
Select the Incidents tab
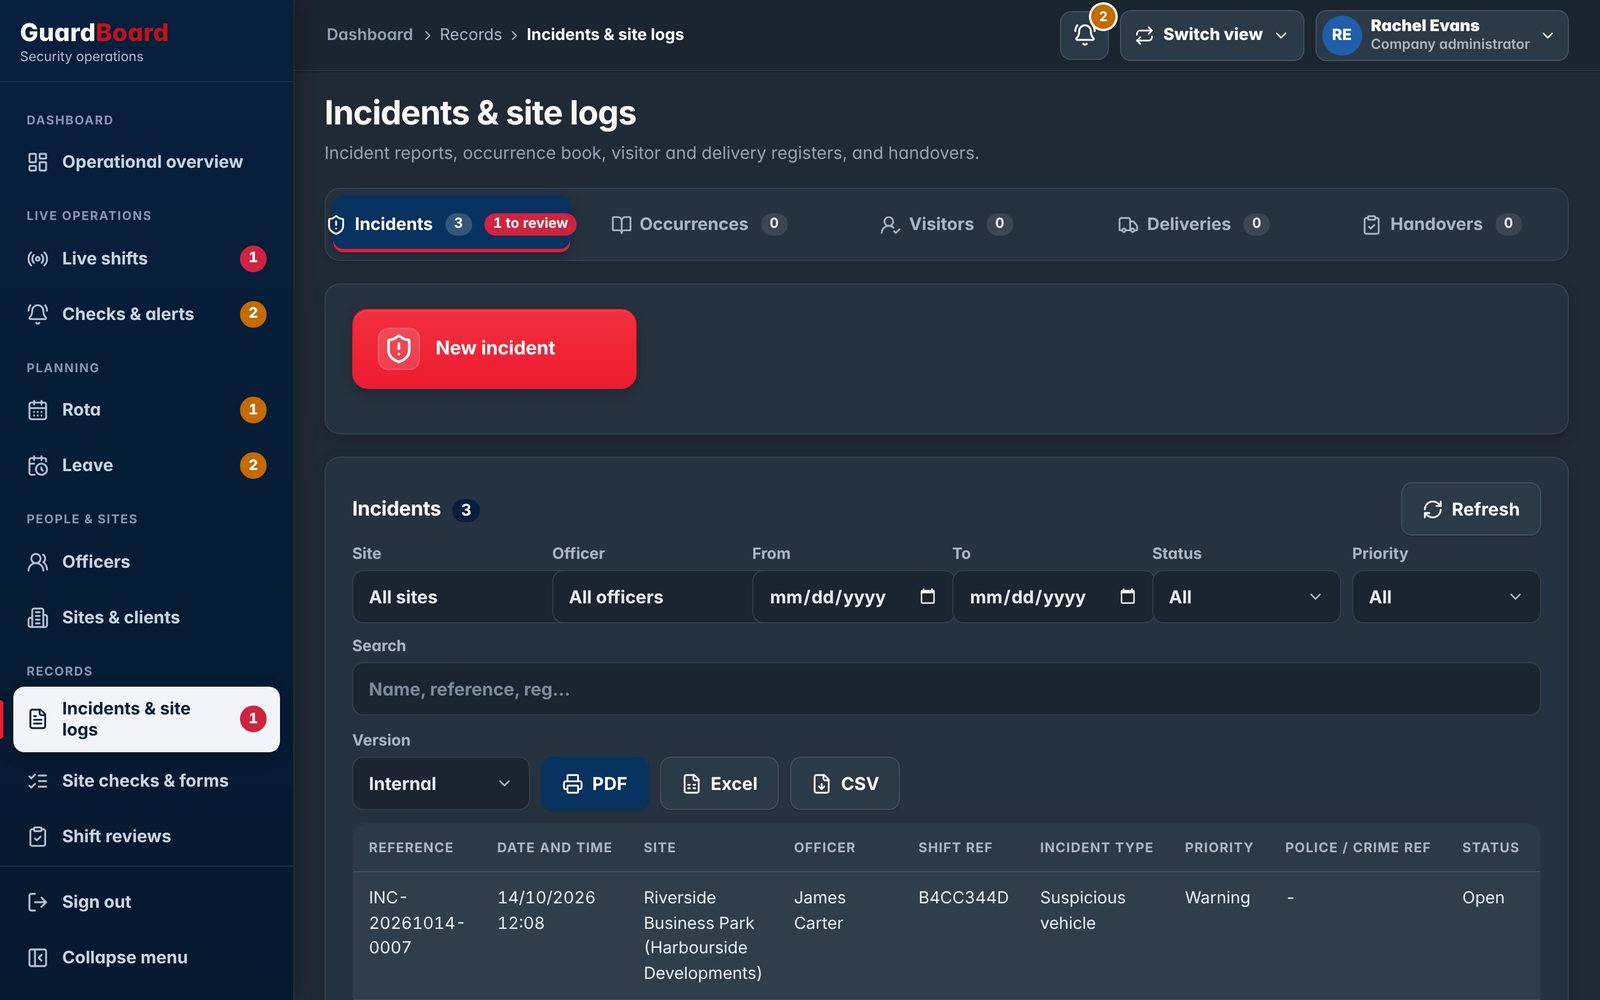452,224
